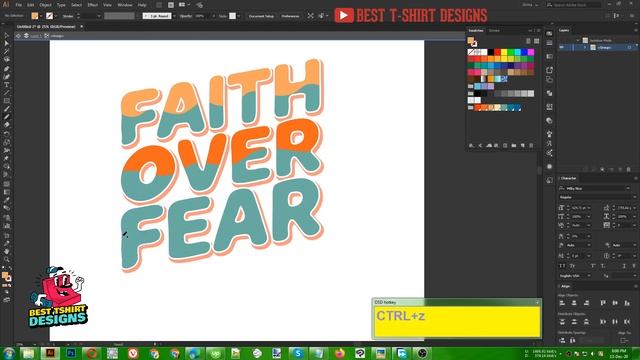Switch Swatches panel to list view
The image size is (640, 360).
point(528,41)
